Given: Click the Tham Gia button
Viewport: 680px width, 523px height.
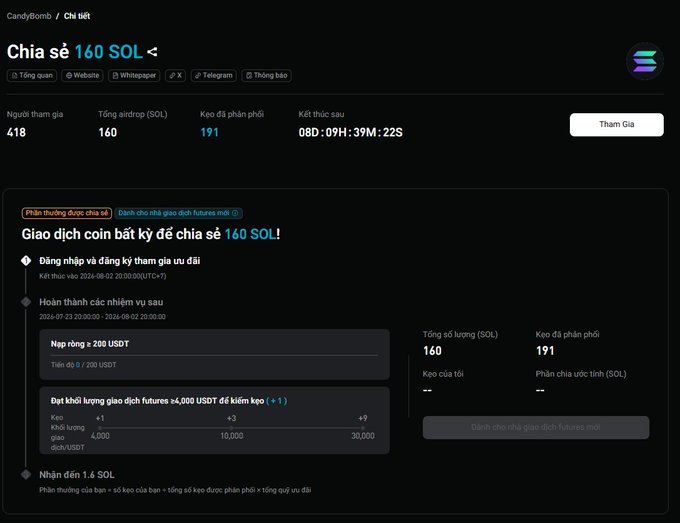Looking at the screenshot, I should click(616, 124).
